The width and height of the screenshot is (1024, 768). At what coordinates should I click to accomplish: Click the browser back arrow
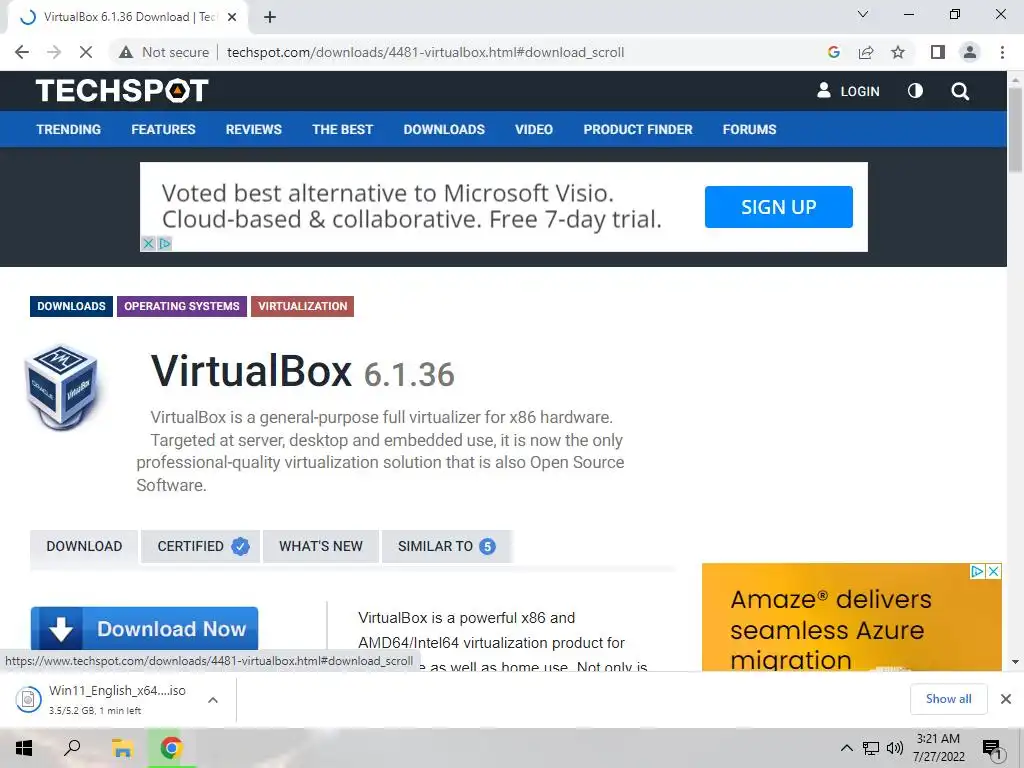click(22, 52)
